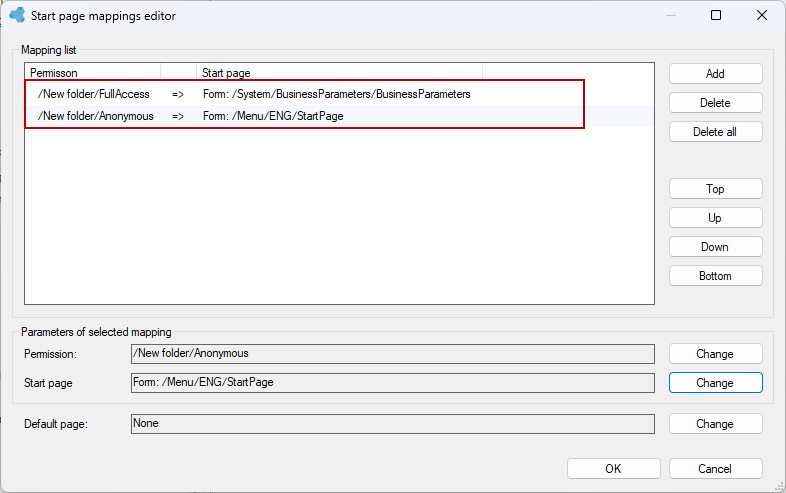The image size is (786, 493).
Task: Select the /New folder/Anonymous mapping row
Action: pyautogui.click(x=339, y=116)
